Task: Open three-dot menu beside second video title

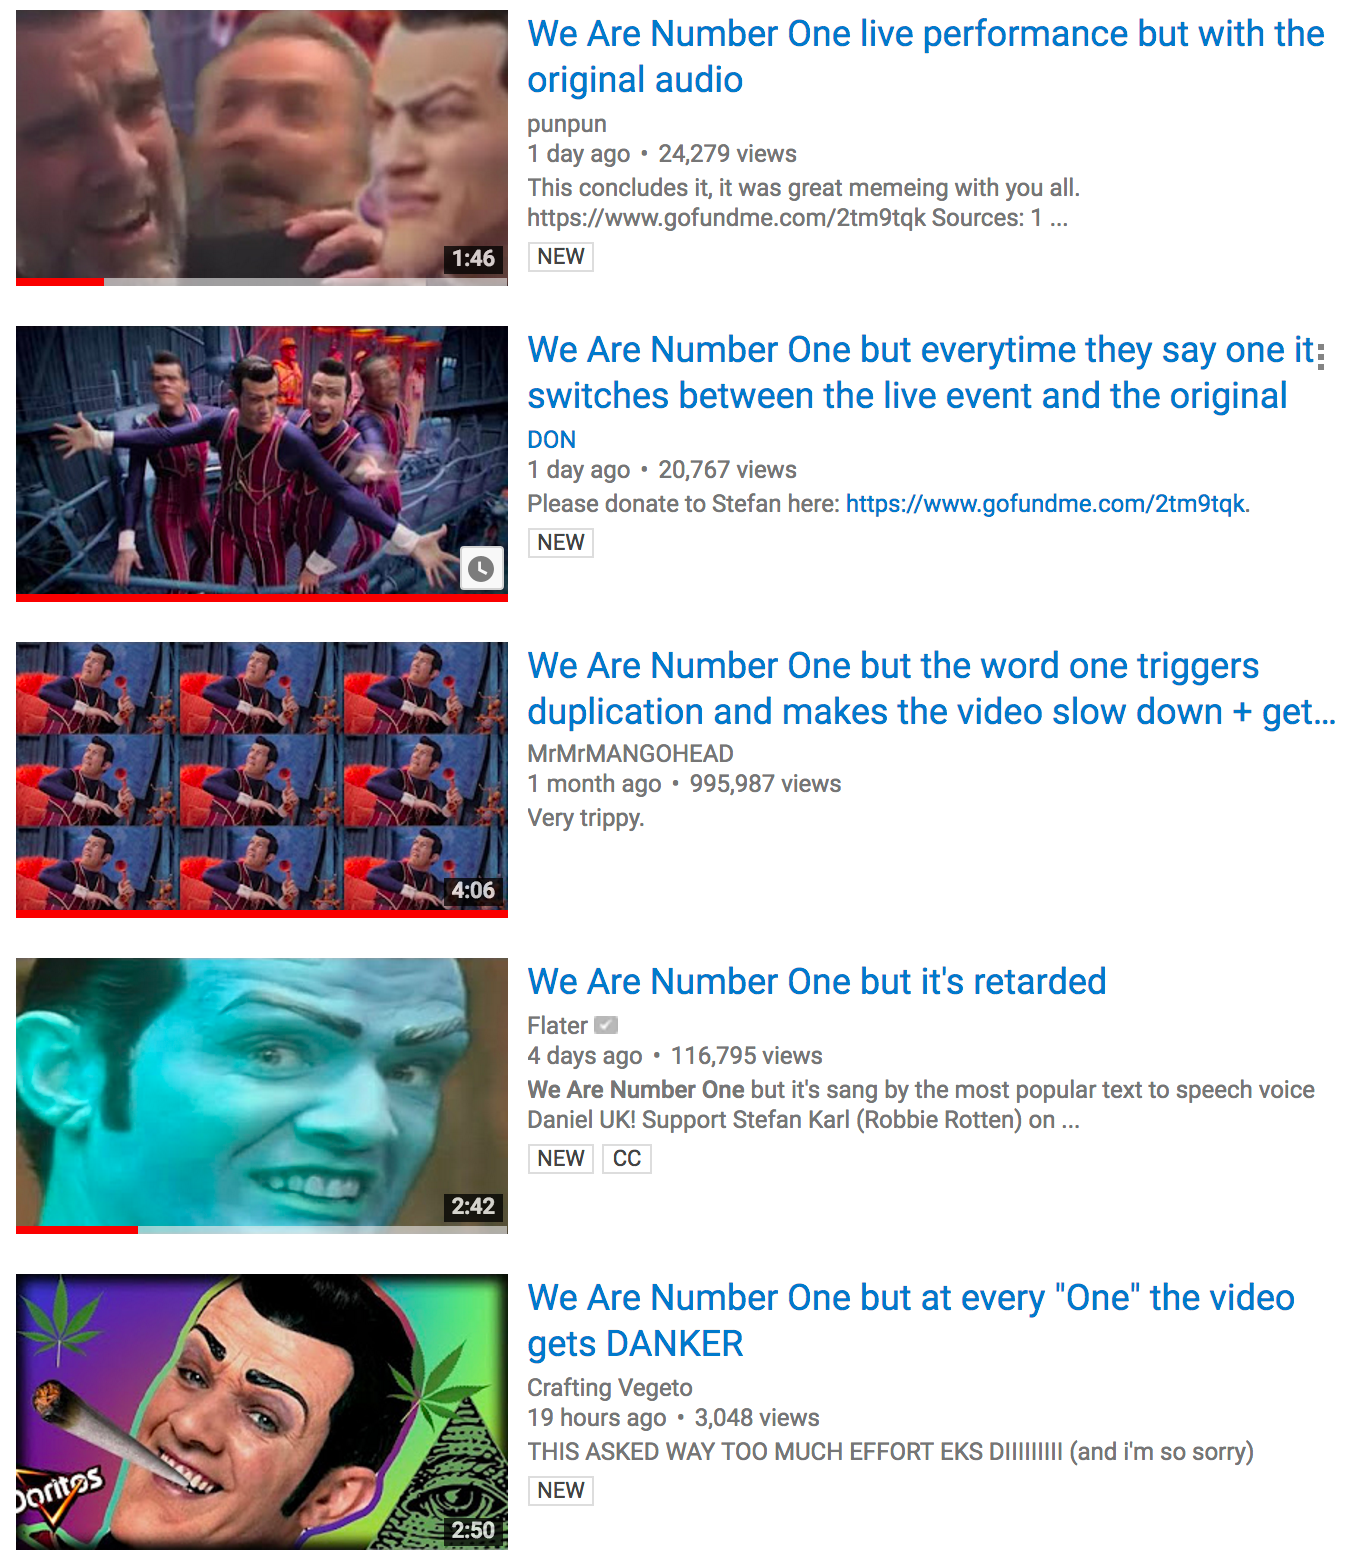Action: click(1321, 356)
